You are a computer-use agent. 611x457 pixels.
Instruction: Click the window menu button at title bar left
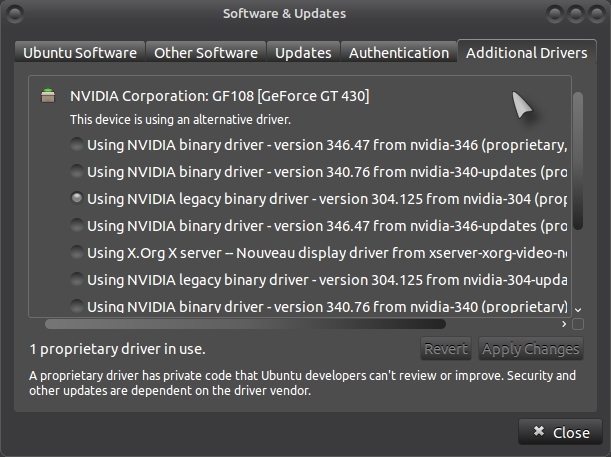pyautogui.click(x=15, y=14)
